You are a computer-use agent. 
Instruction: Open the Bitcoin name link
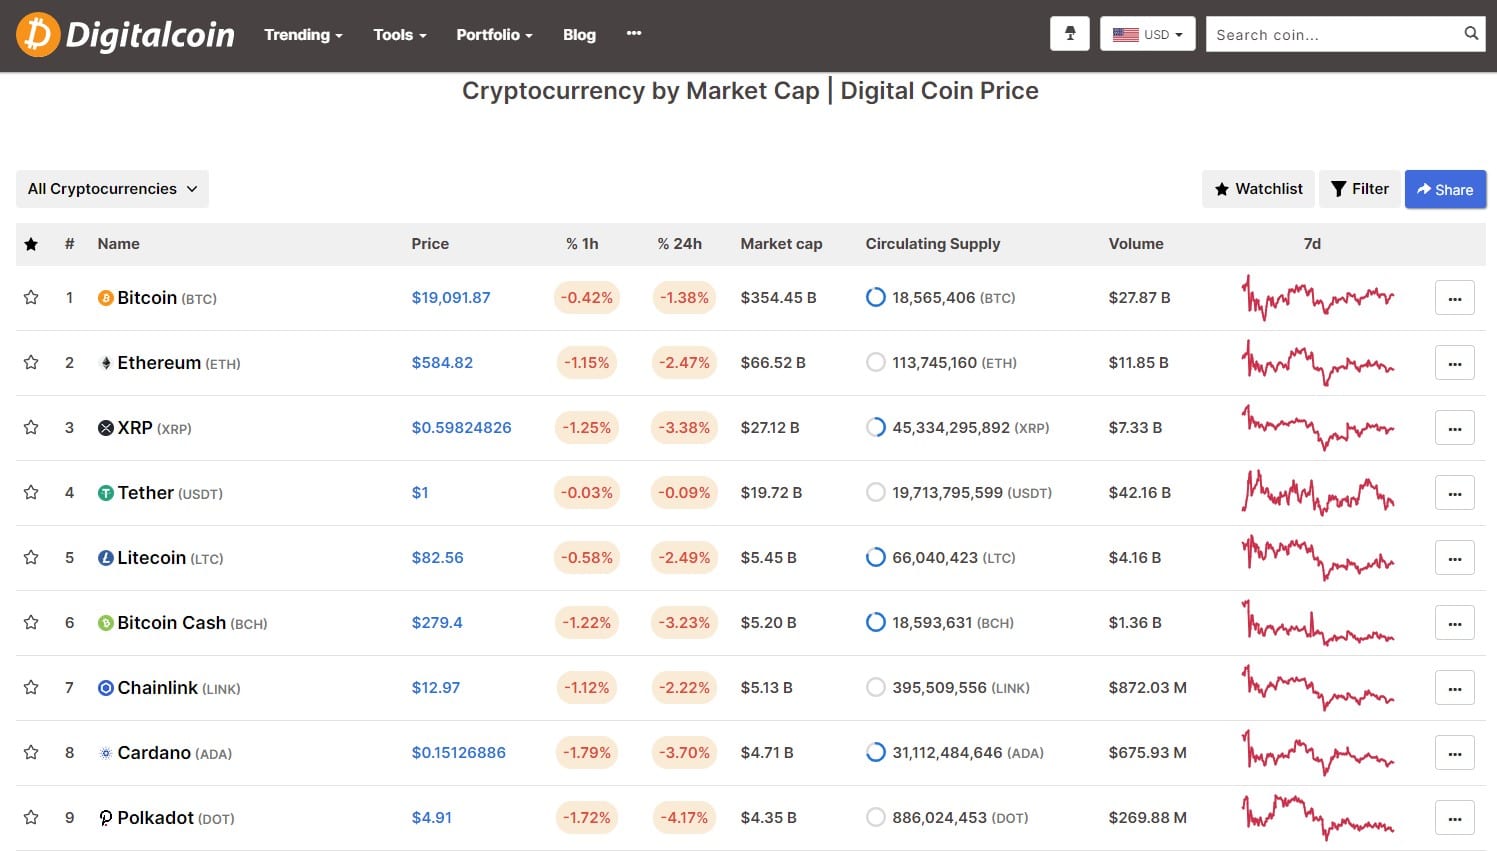tap(147, 298)
